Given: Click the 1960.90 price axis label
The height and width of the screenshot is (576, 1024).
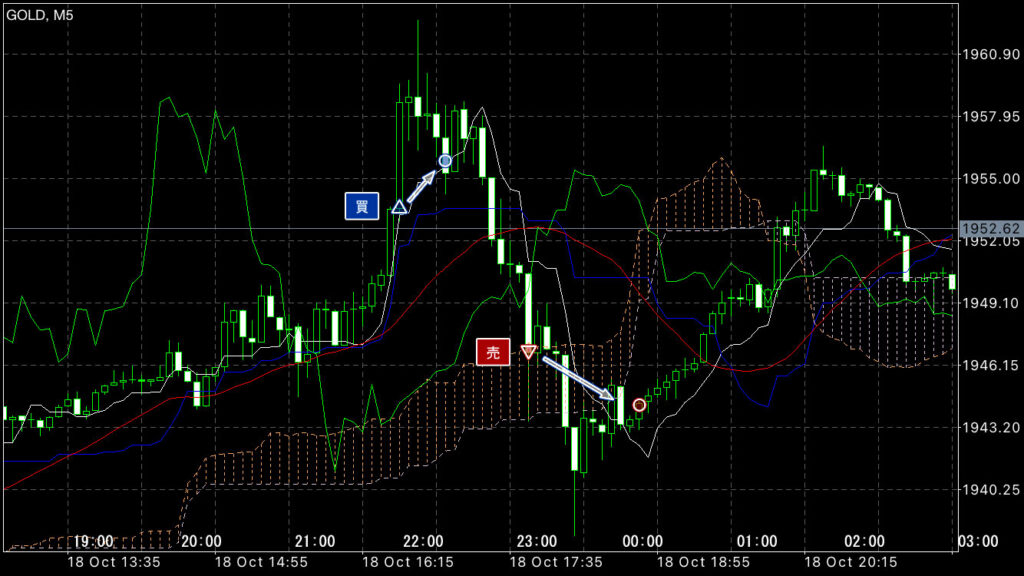Looking at the screenshot, I should [x=990, y=54].
